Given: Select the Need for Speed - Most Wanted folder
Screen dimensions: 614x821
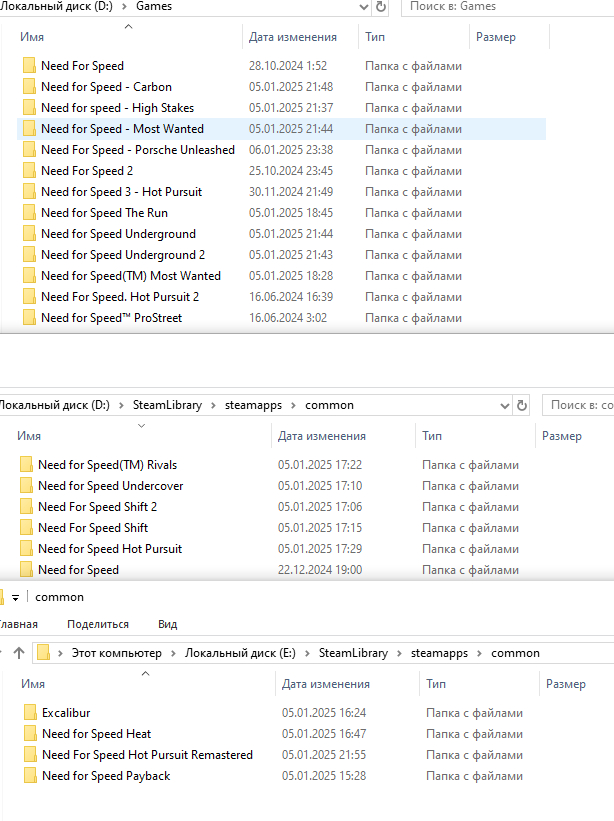Looking at the screenshot, I should pos(282,129).
